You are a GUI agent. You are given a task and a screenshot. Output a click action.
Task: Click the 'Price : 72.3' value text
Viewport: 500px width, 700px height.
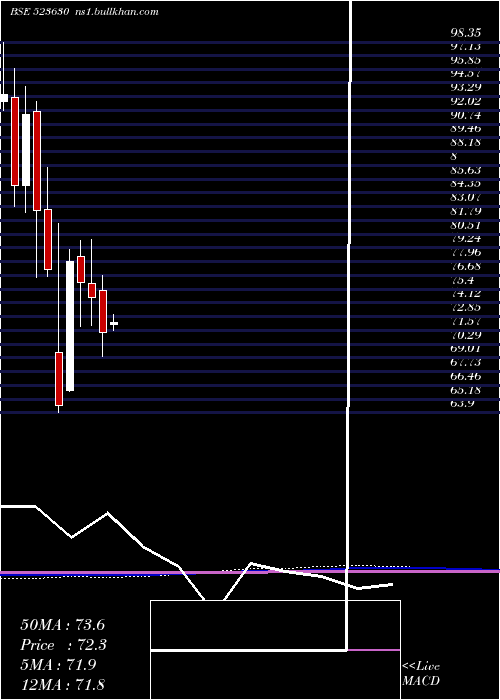coord(62,645)
